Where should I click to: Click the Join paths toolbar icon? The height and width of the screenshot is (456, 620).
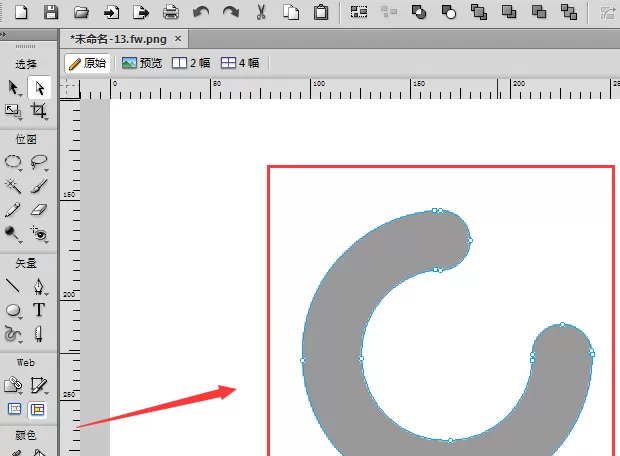(419, 12)
